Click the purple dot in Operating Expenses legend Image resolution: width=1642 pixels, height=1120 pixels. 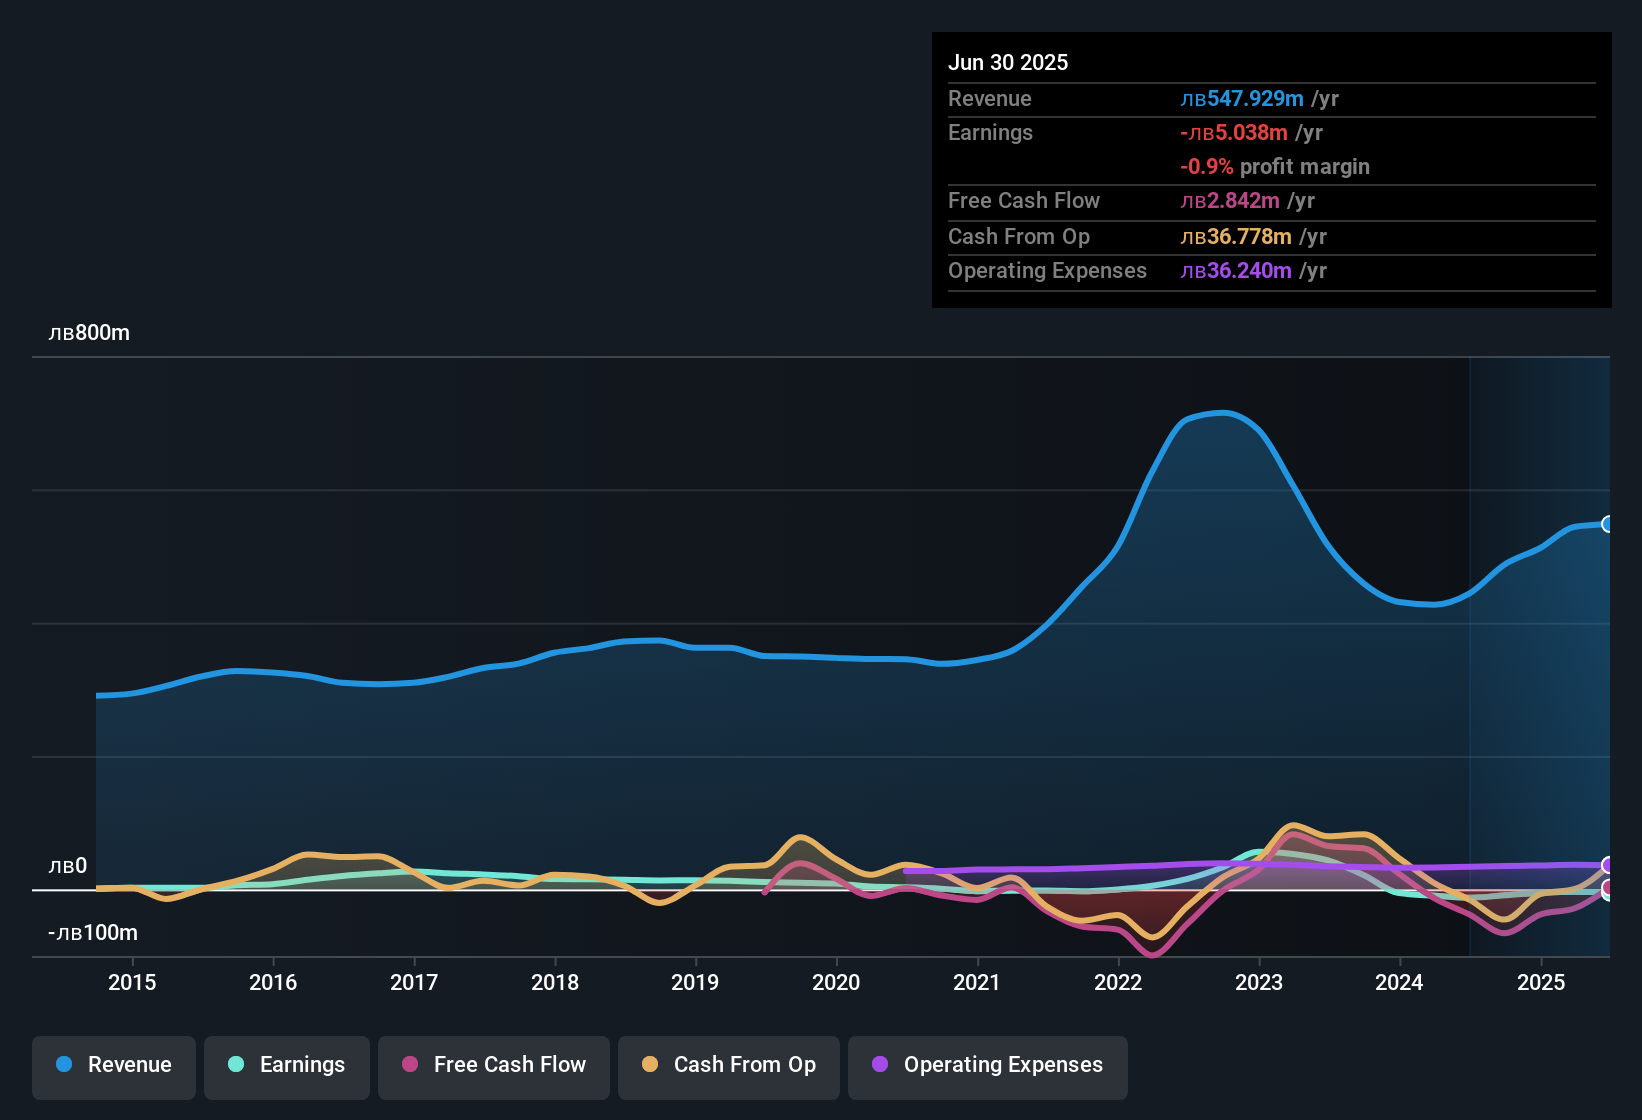880,1064
